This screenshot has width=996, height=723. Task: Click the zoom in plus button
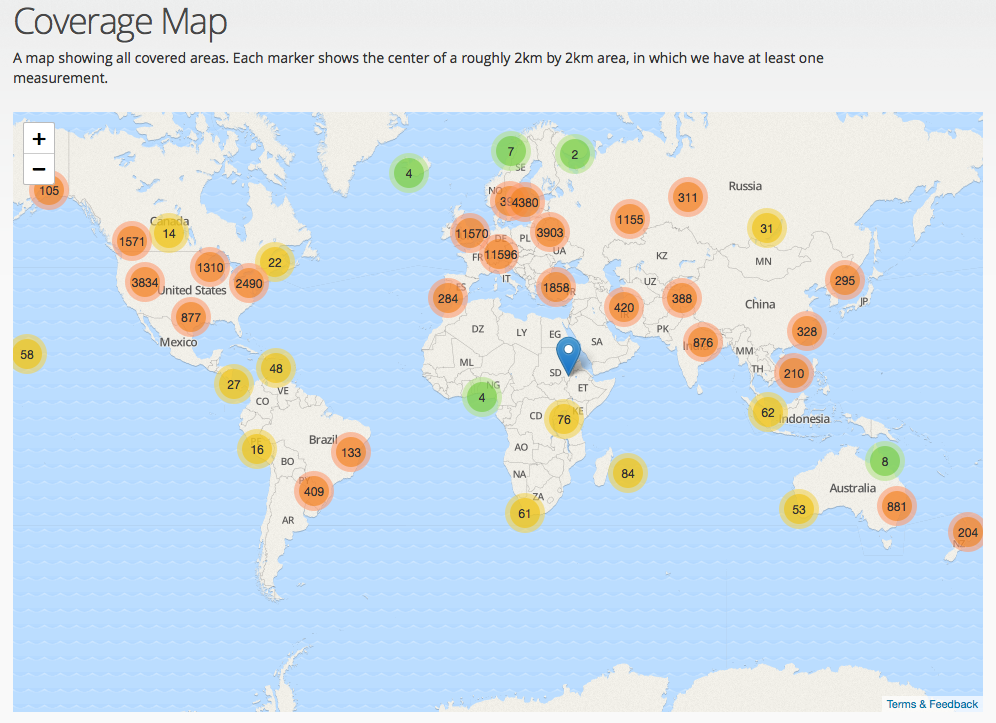[x=39, y=139]
